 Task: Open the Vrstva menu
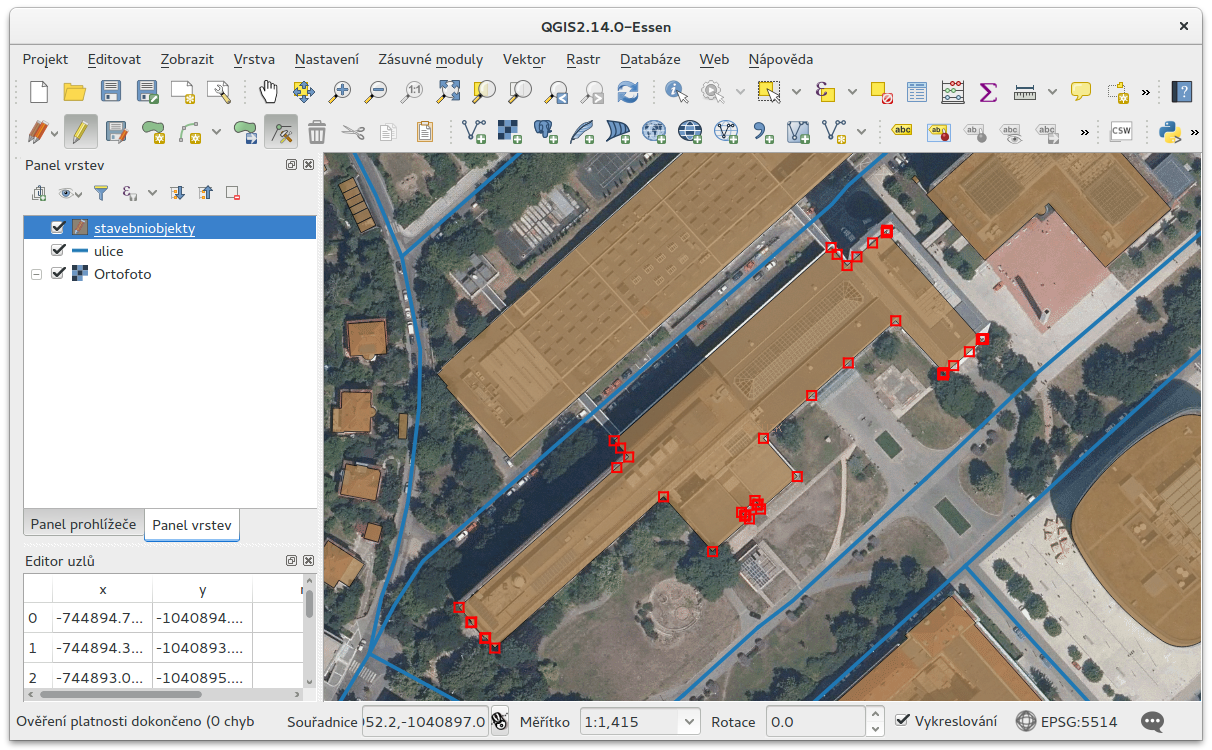254,59
